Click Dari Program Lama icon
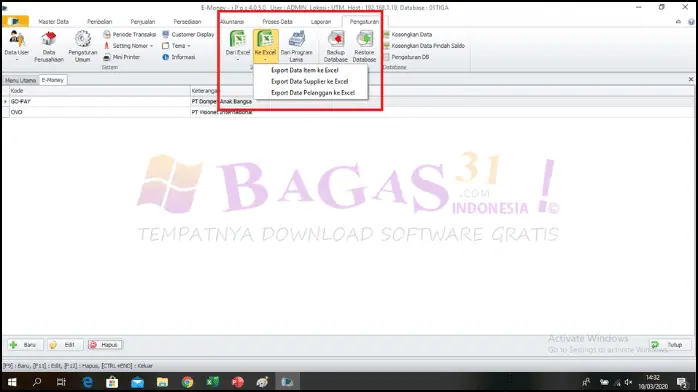The width and height of the screenshot is (698, 392). point(296,39)
